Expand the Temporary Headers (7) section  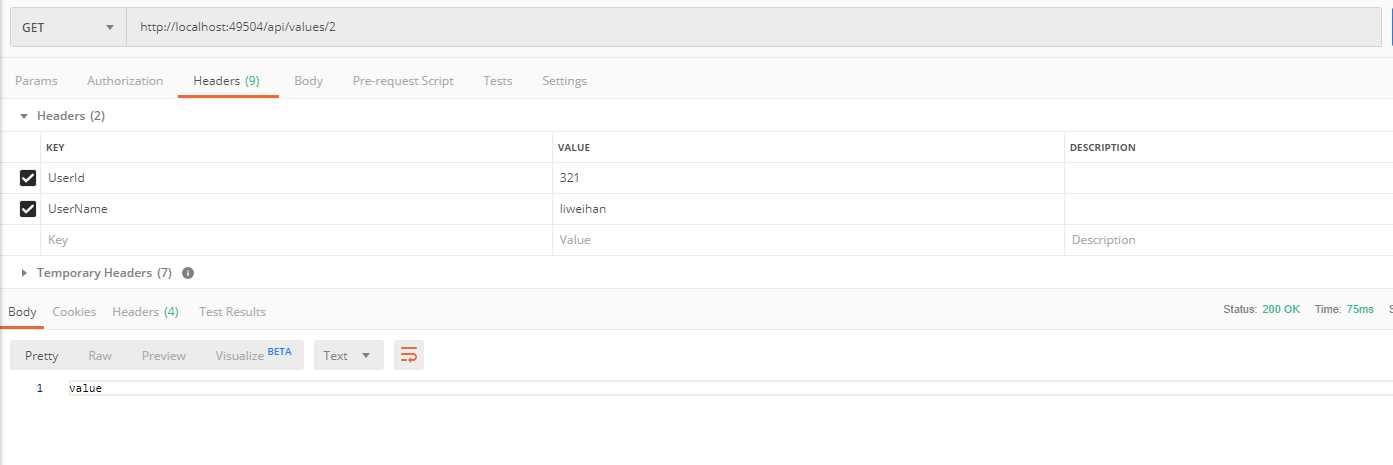click(x=24, y=273)
